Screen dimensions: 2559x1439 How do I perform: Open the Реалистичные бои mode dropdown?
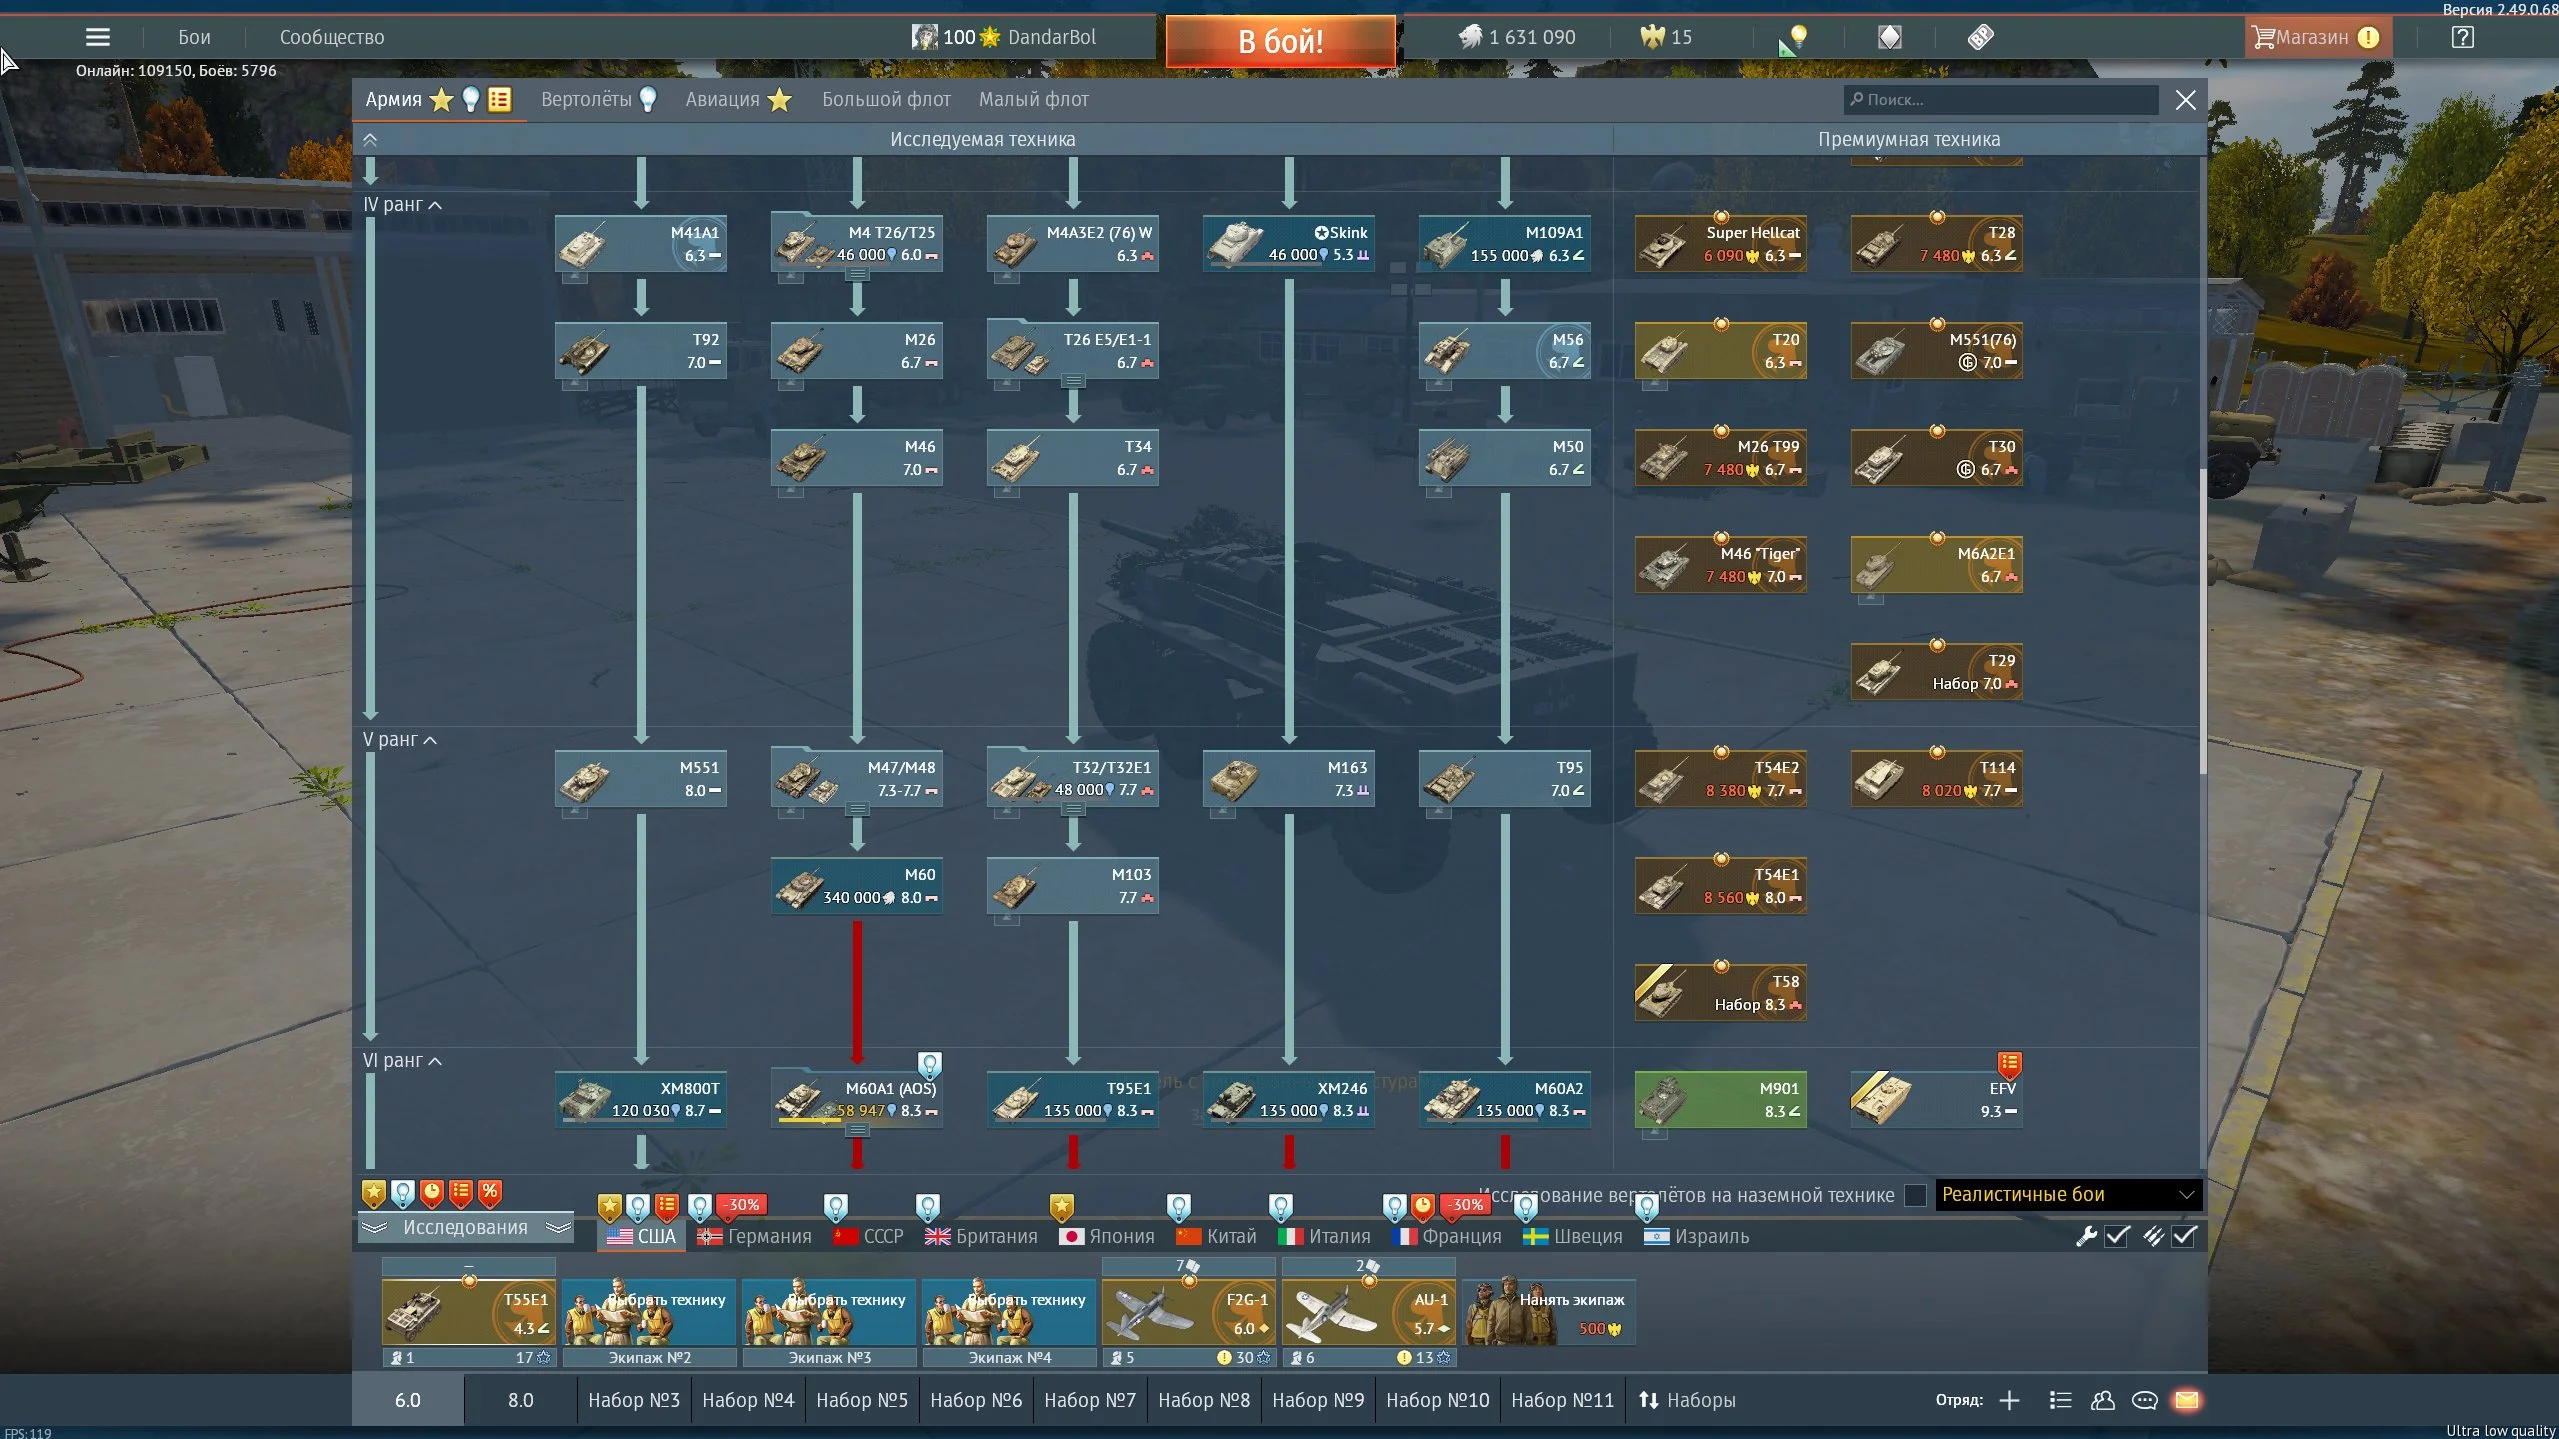[2067, 1195]
